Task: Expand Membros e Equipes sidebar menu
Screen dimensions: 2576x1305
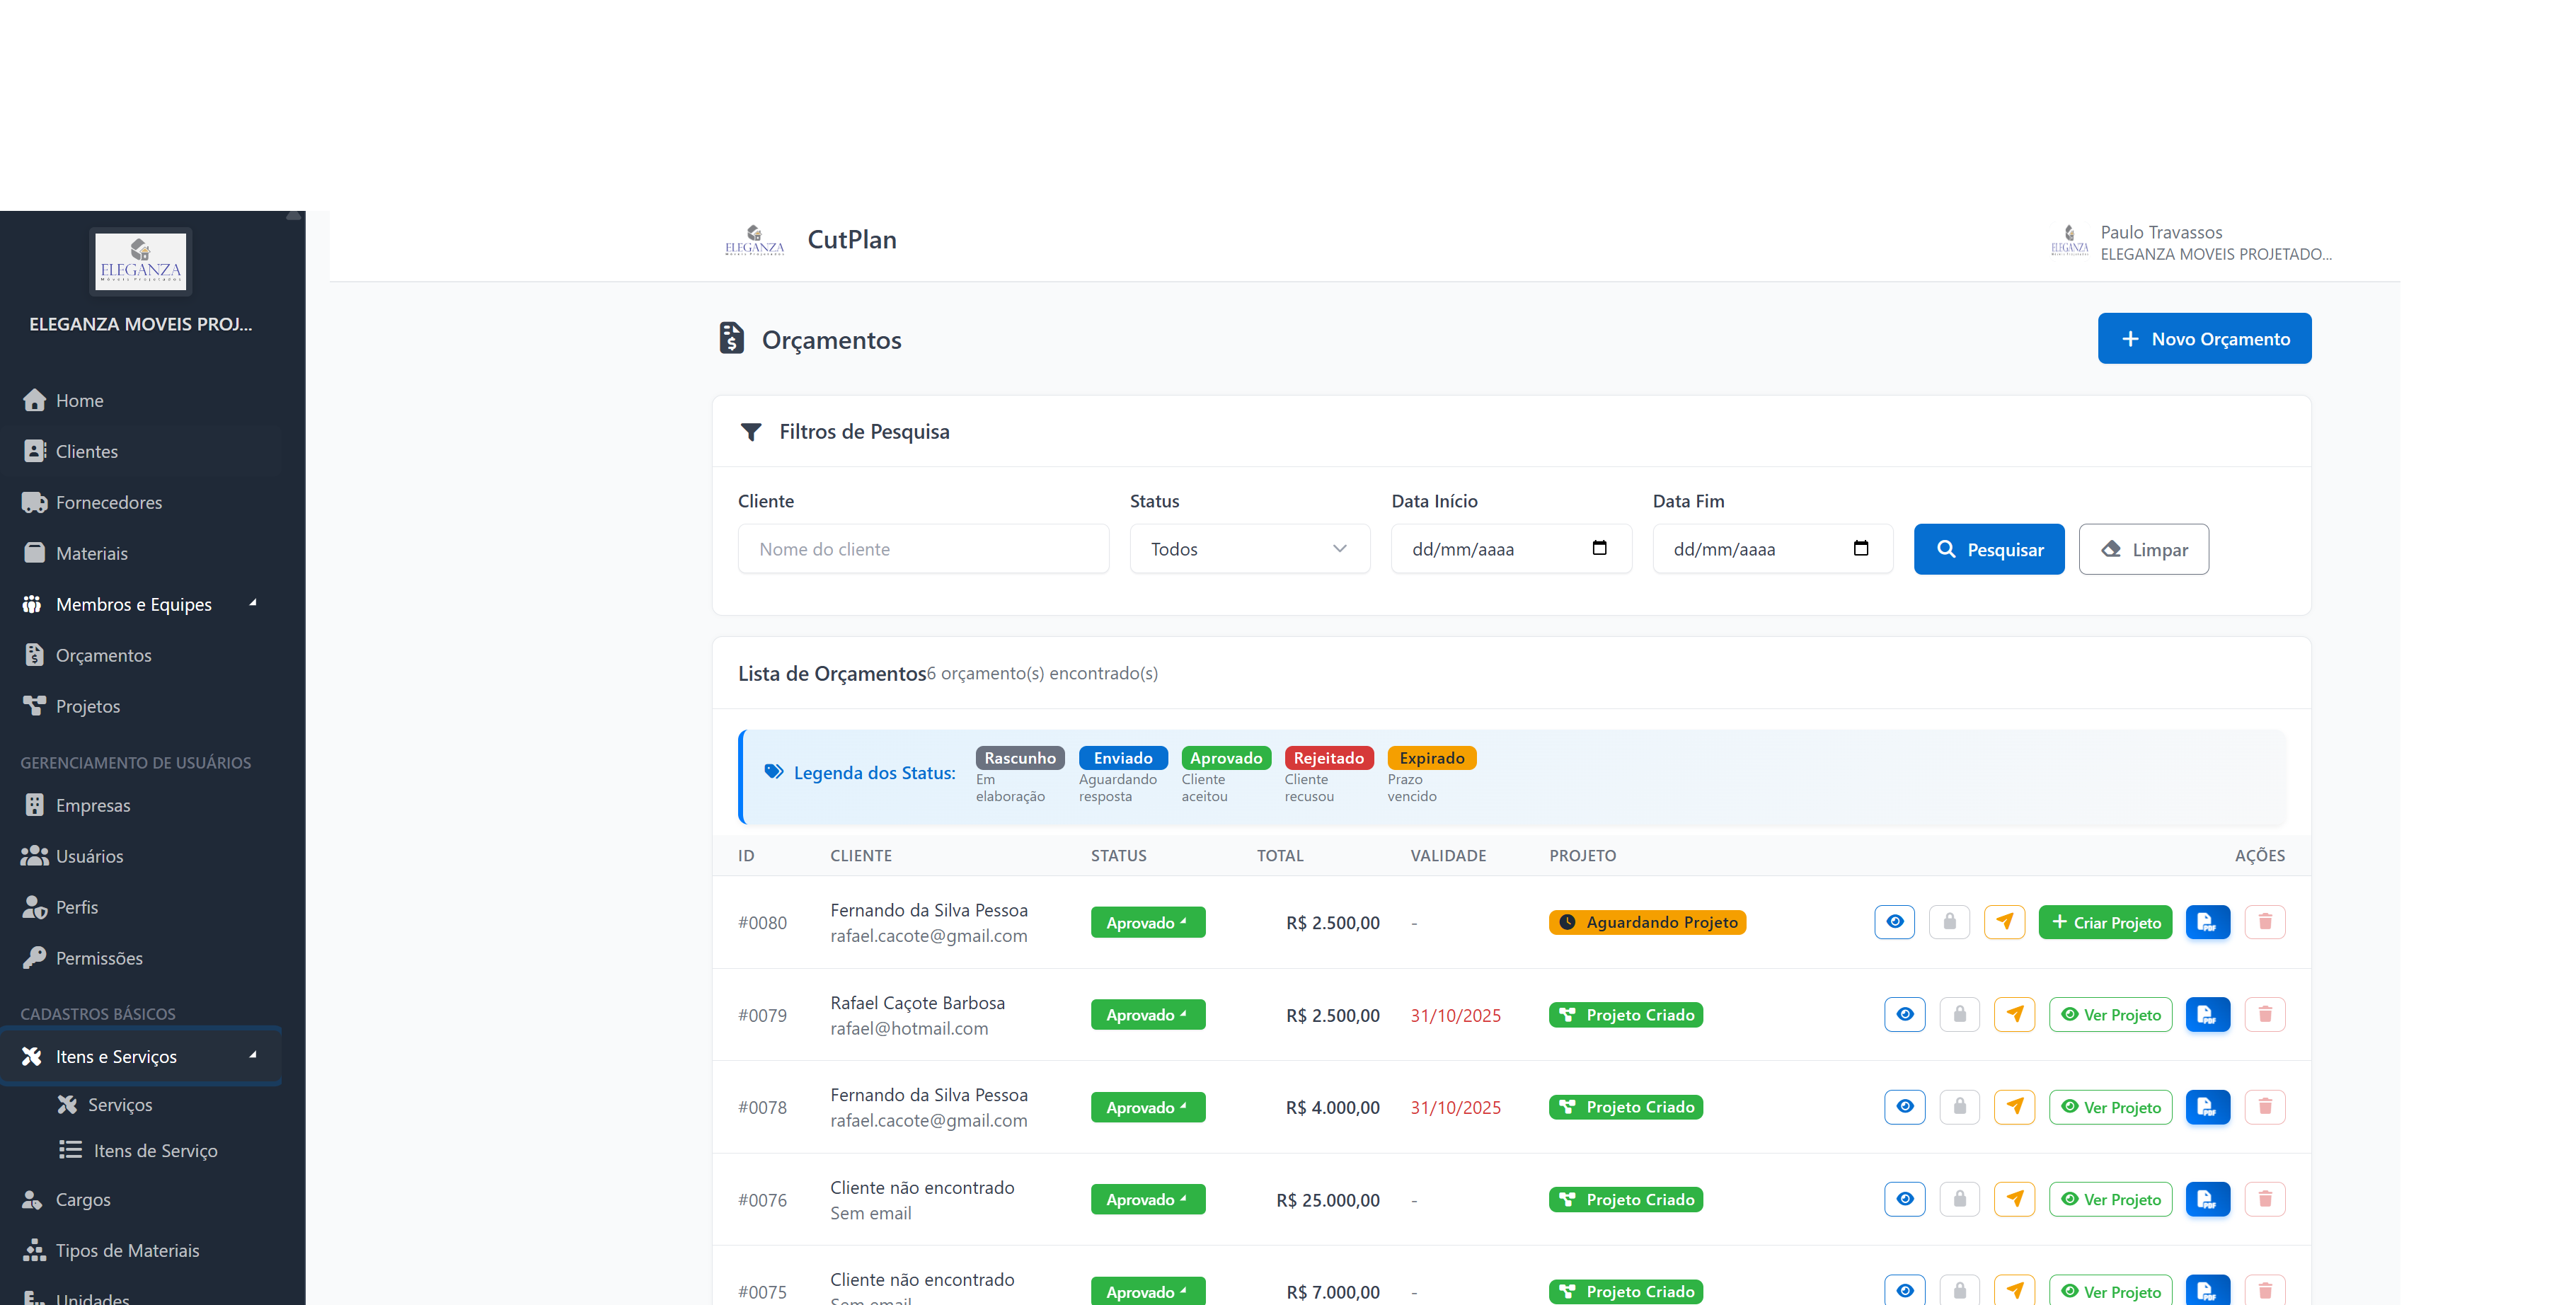Action: tap(134, 604)
